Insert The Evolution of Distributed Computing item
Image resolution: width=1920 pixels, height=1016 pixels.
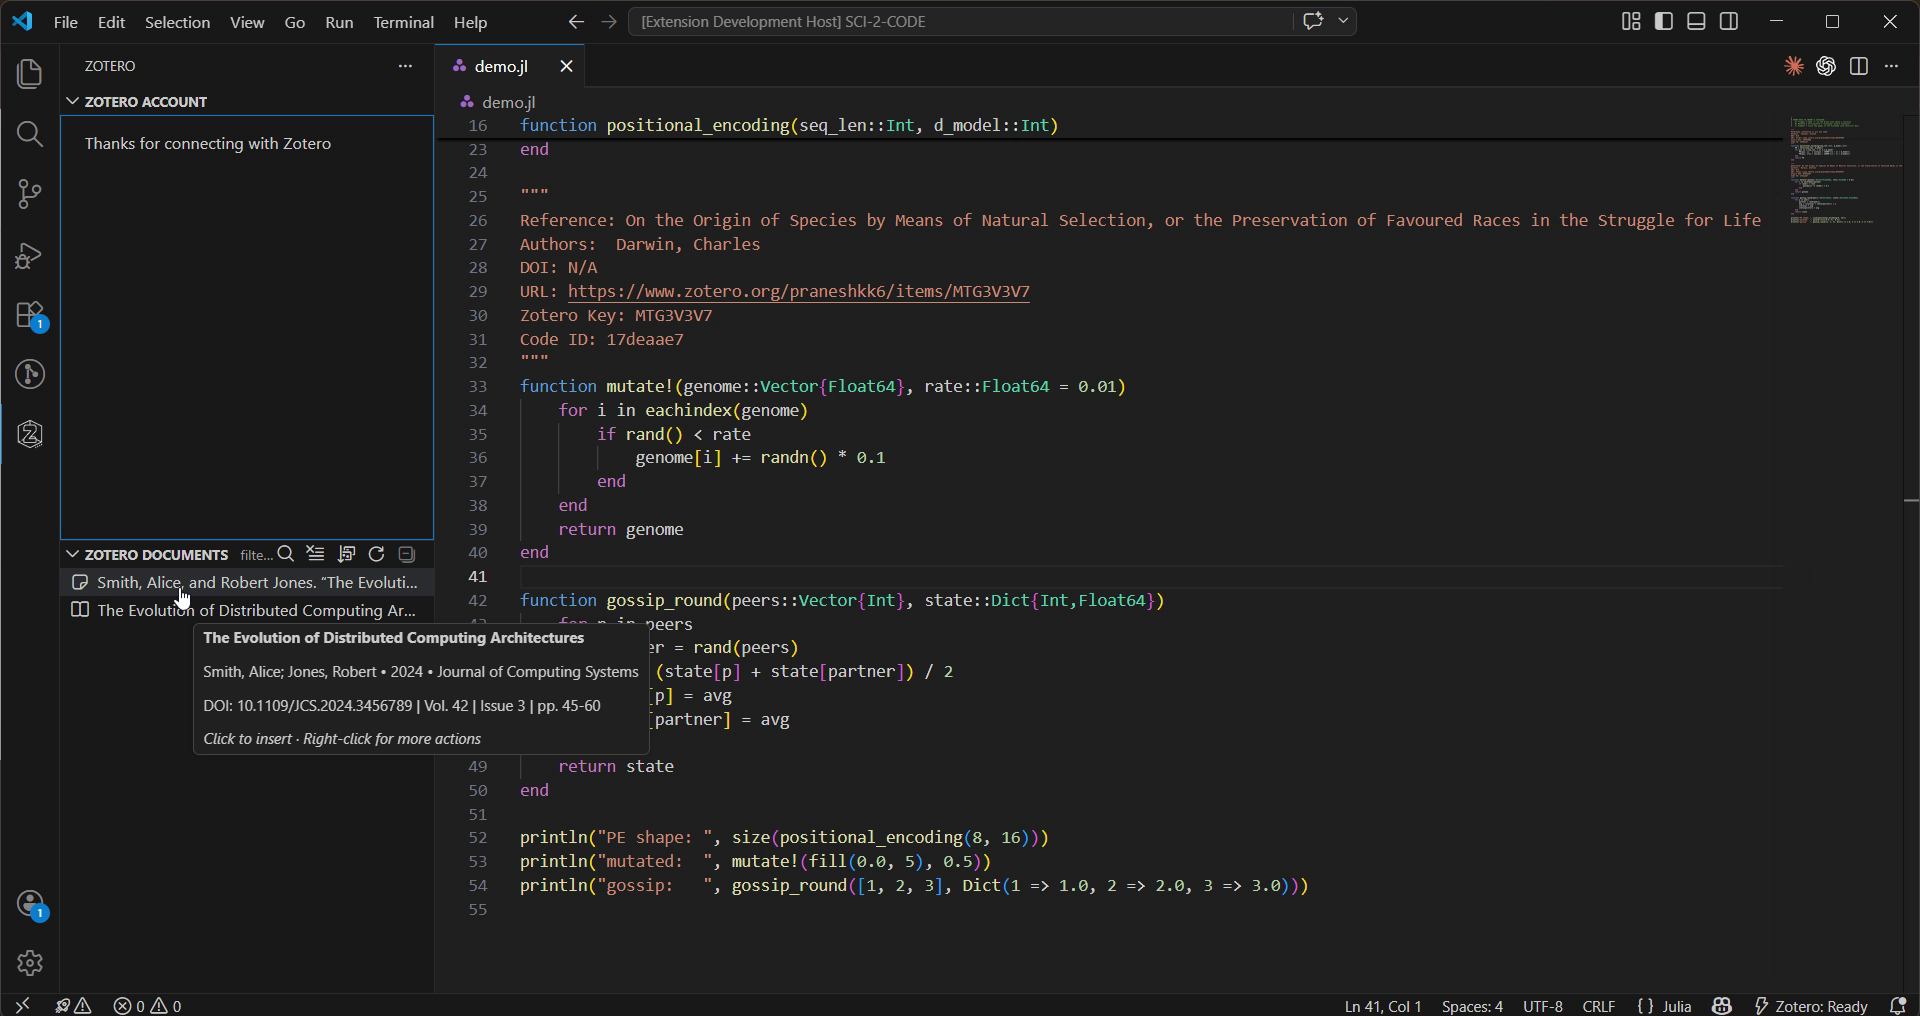pos(246,610)
